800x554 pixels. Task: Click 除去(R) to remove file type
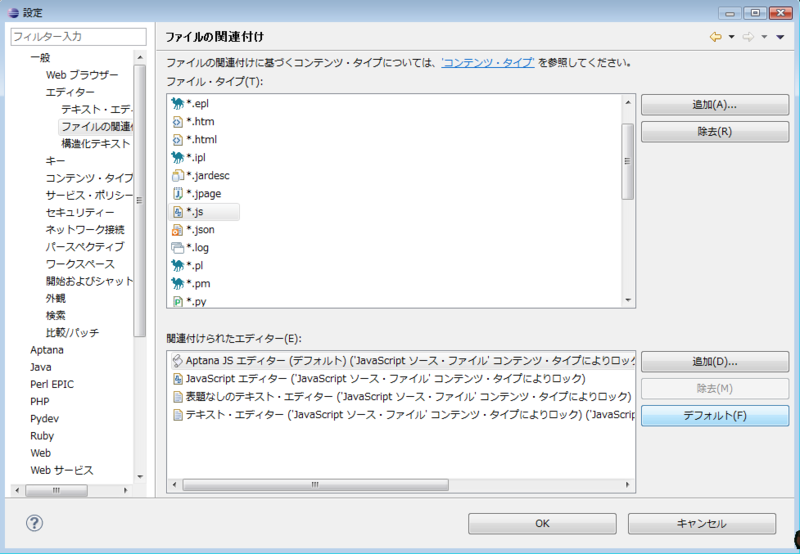[715, 132]
